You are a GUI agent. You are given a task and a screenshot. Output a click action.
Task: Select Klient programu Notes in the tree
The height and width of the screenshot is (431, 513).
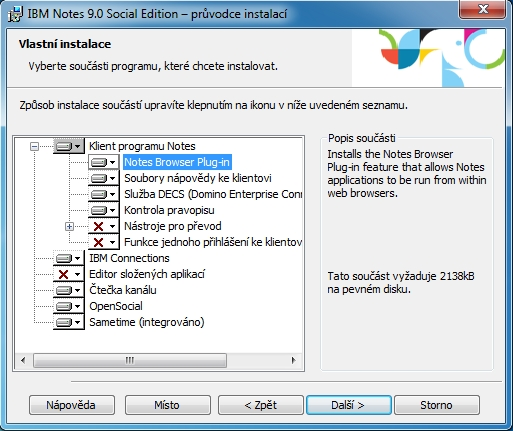coord(142,146)
